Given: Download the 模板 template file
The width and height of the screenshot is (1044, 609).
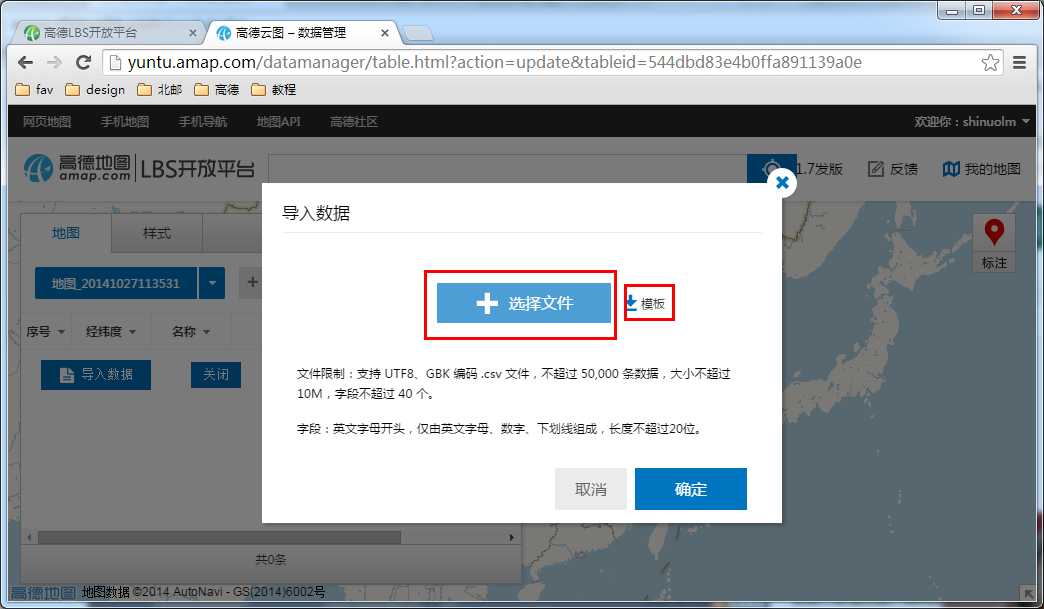Looking at the screenshot, I should pos(646,304).
